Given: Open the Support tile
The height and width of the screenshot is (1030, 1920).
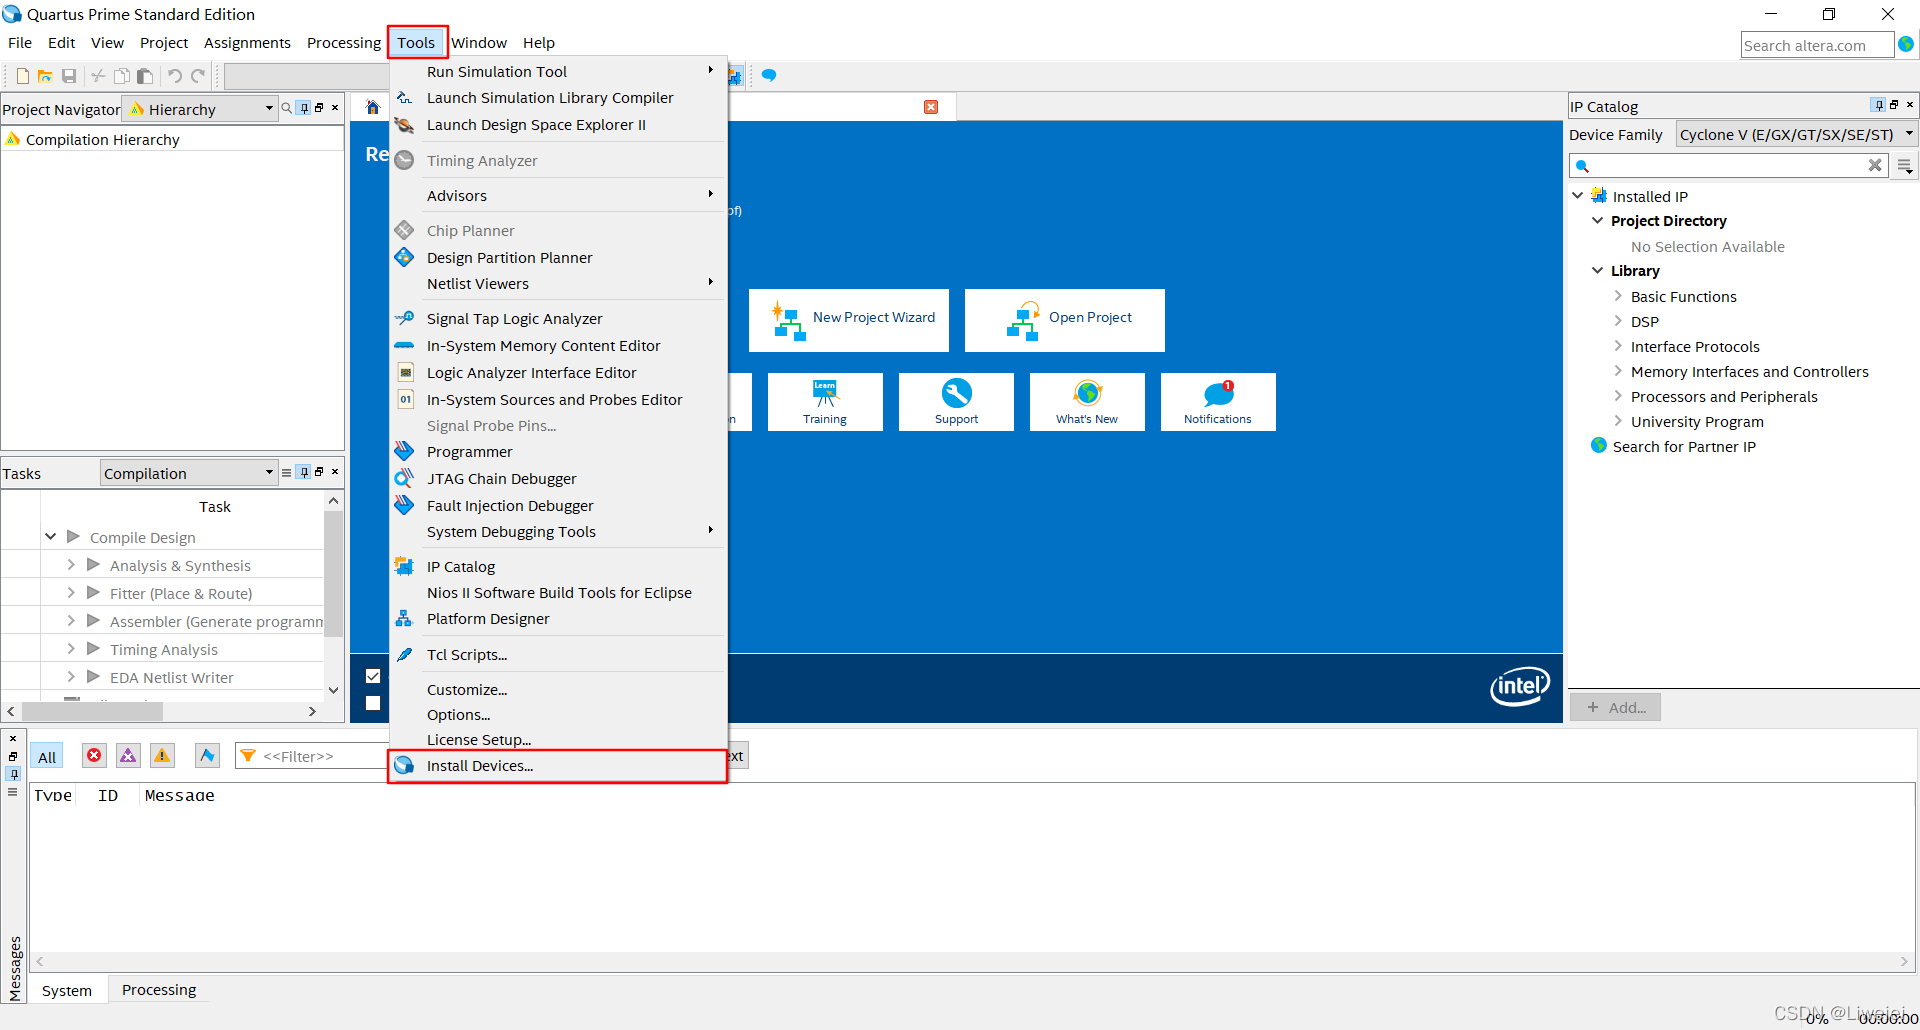Looking at the screenshot, I should coord(956,402).
